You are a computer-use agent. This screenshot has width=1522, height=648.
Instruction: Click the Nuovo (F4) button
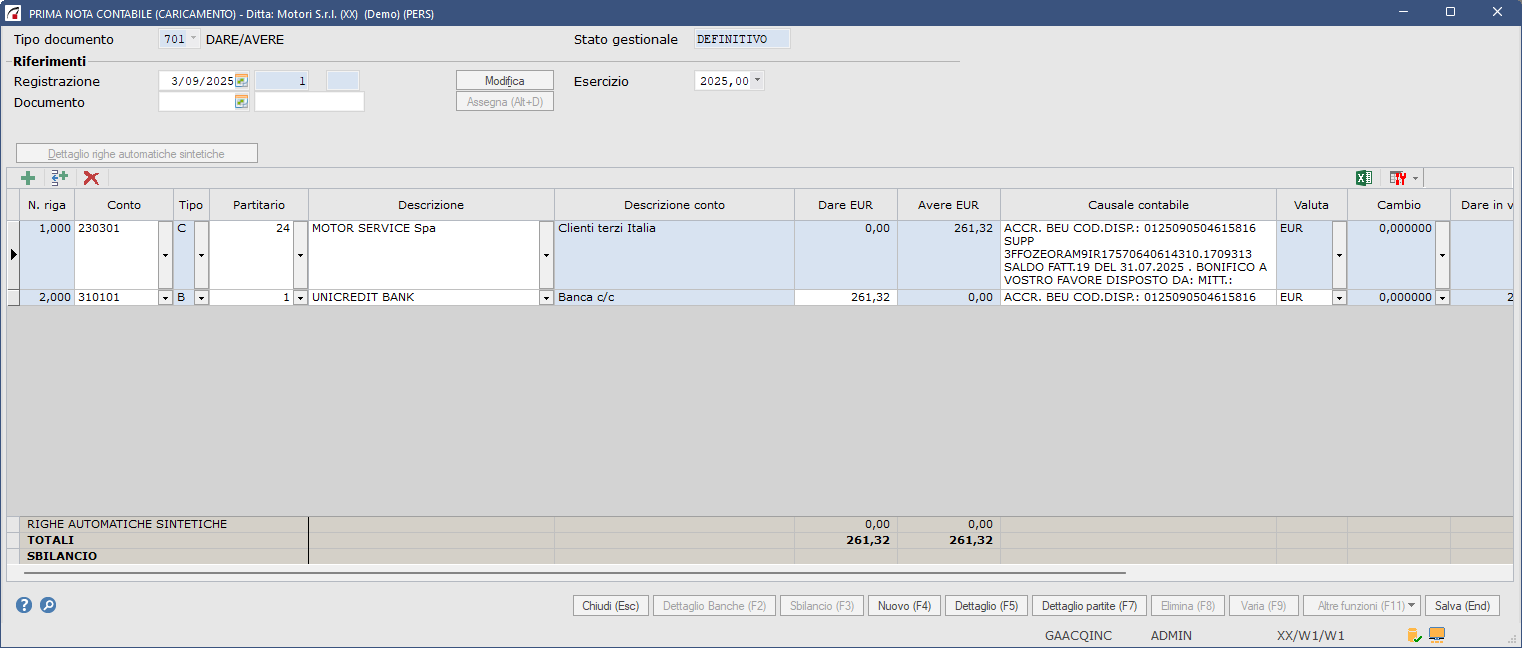coord(904,606)
